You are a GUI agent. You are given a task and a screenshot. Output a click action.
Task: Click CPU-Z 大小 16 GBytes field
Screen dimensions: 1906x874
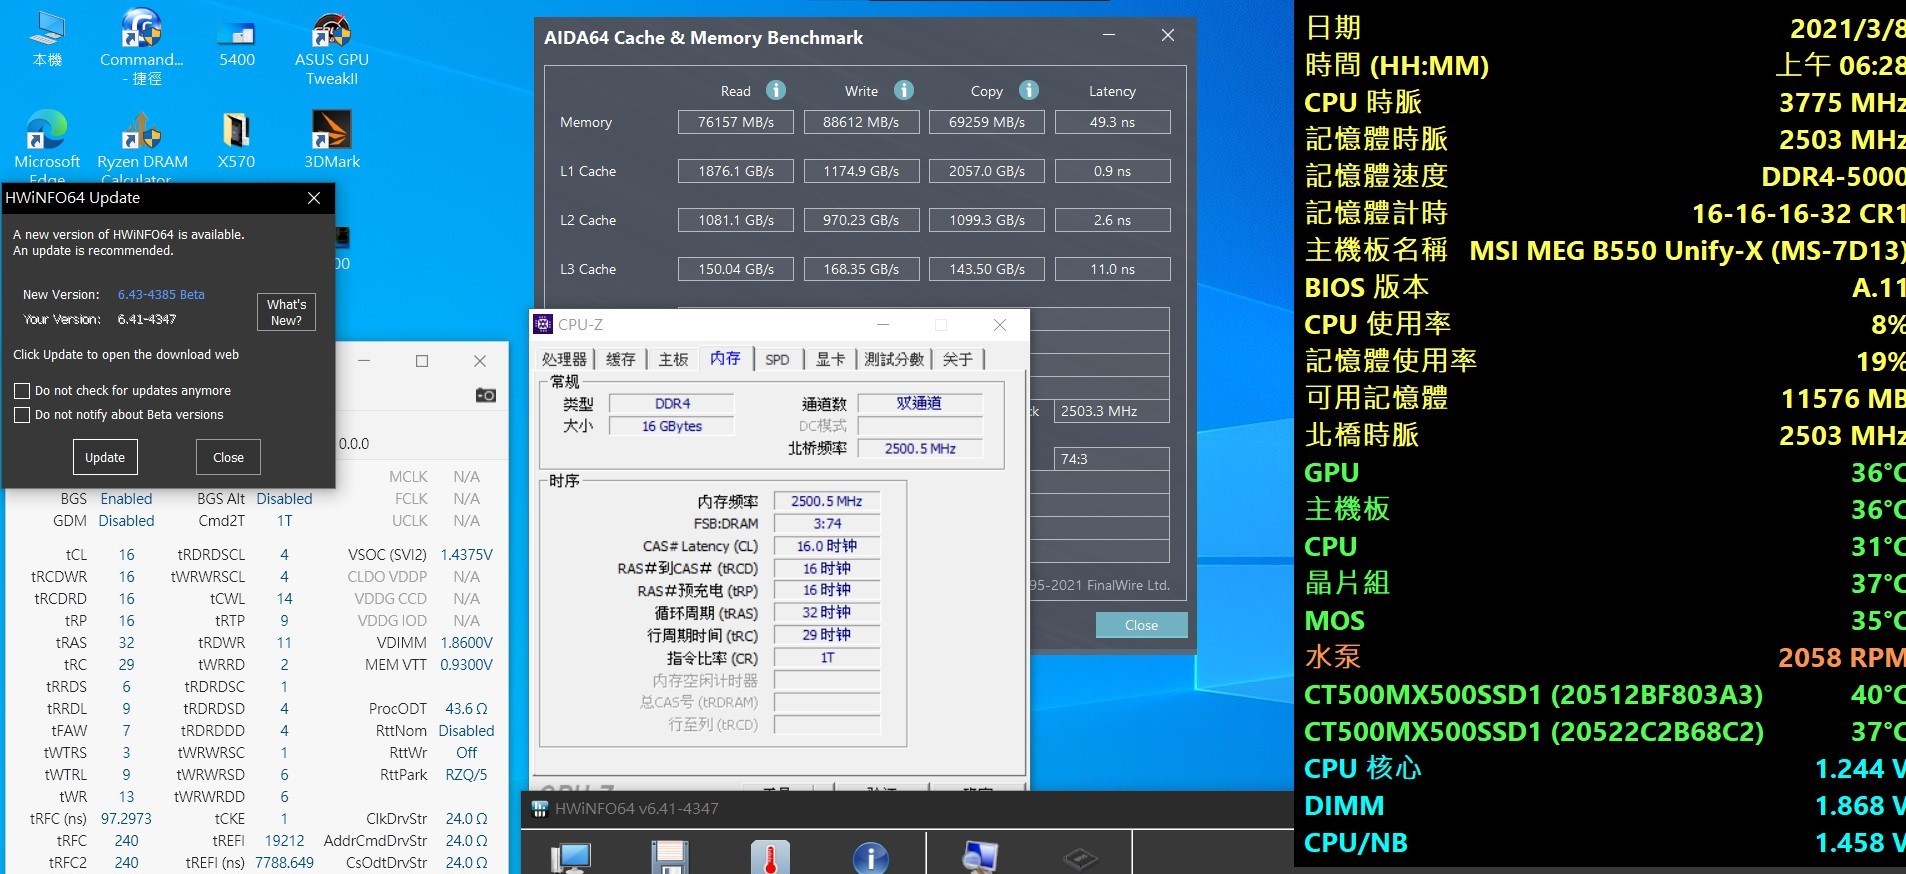pyautogui.click(x=672, y=426)
